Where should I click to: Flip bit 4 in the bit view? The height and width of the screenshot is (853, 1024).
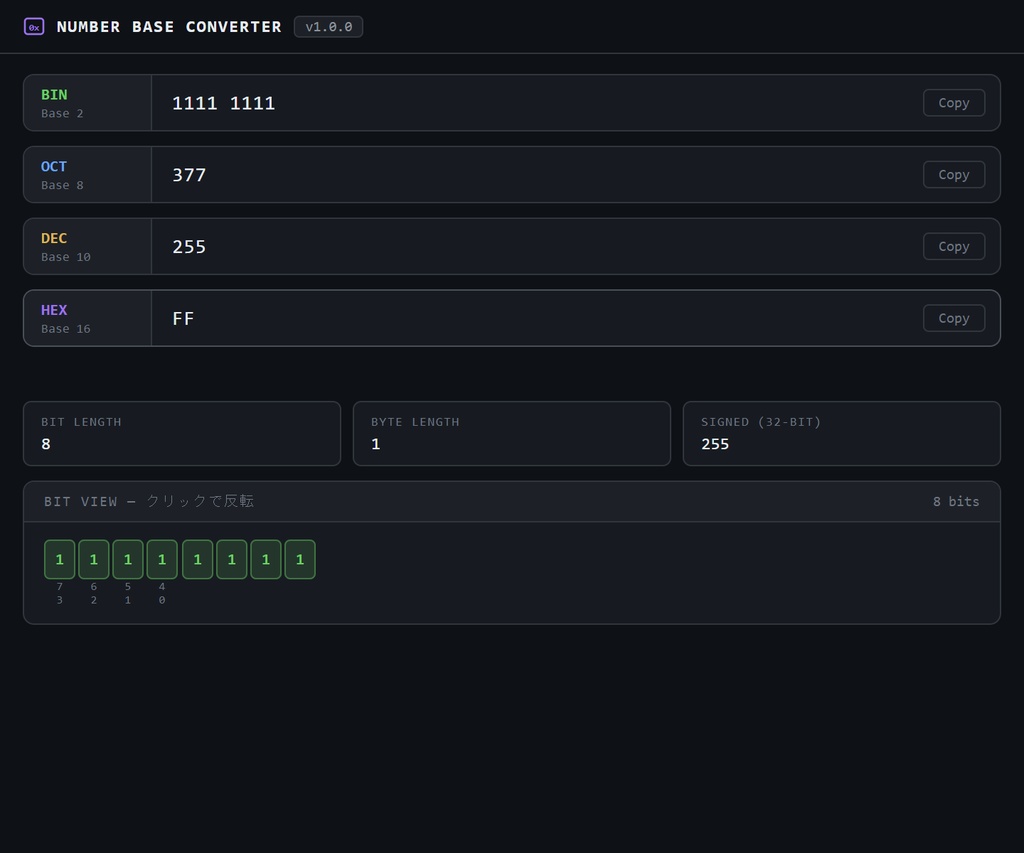point(162,559)
